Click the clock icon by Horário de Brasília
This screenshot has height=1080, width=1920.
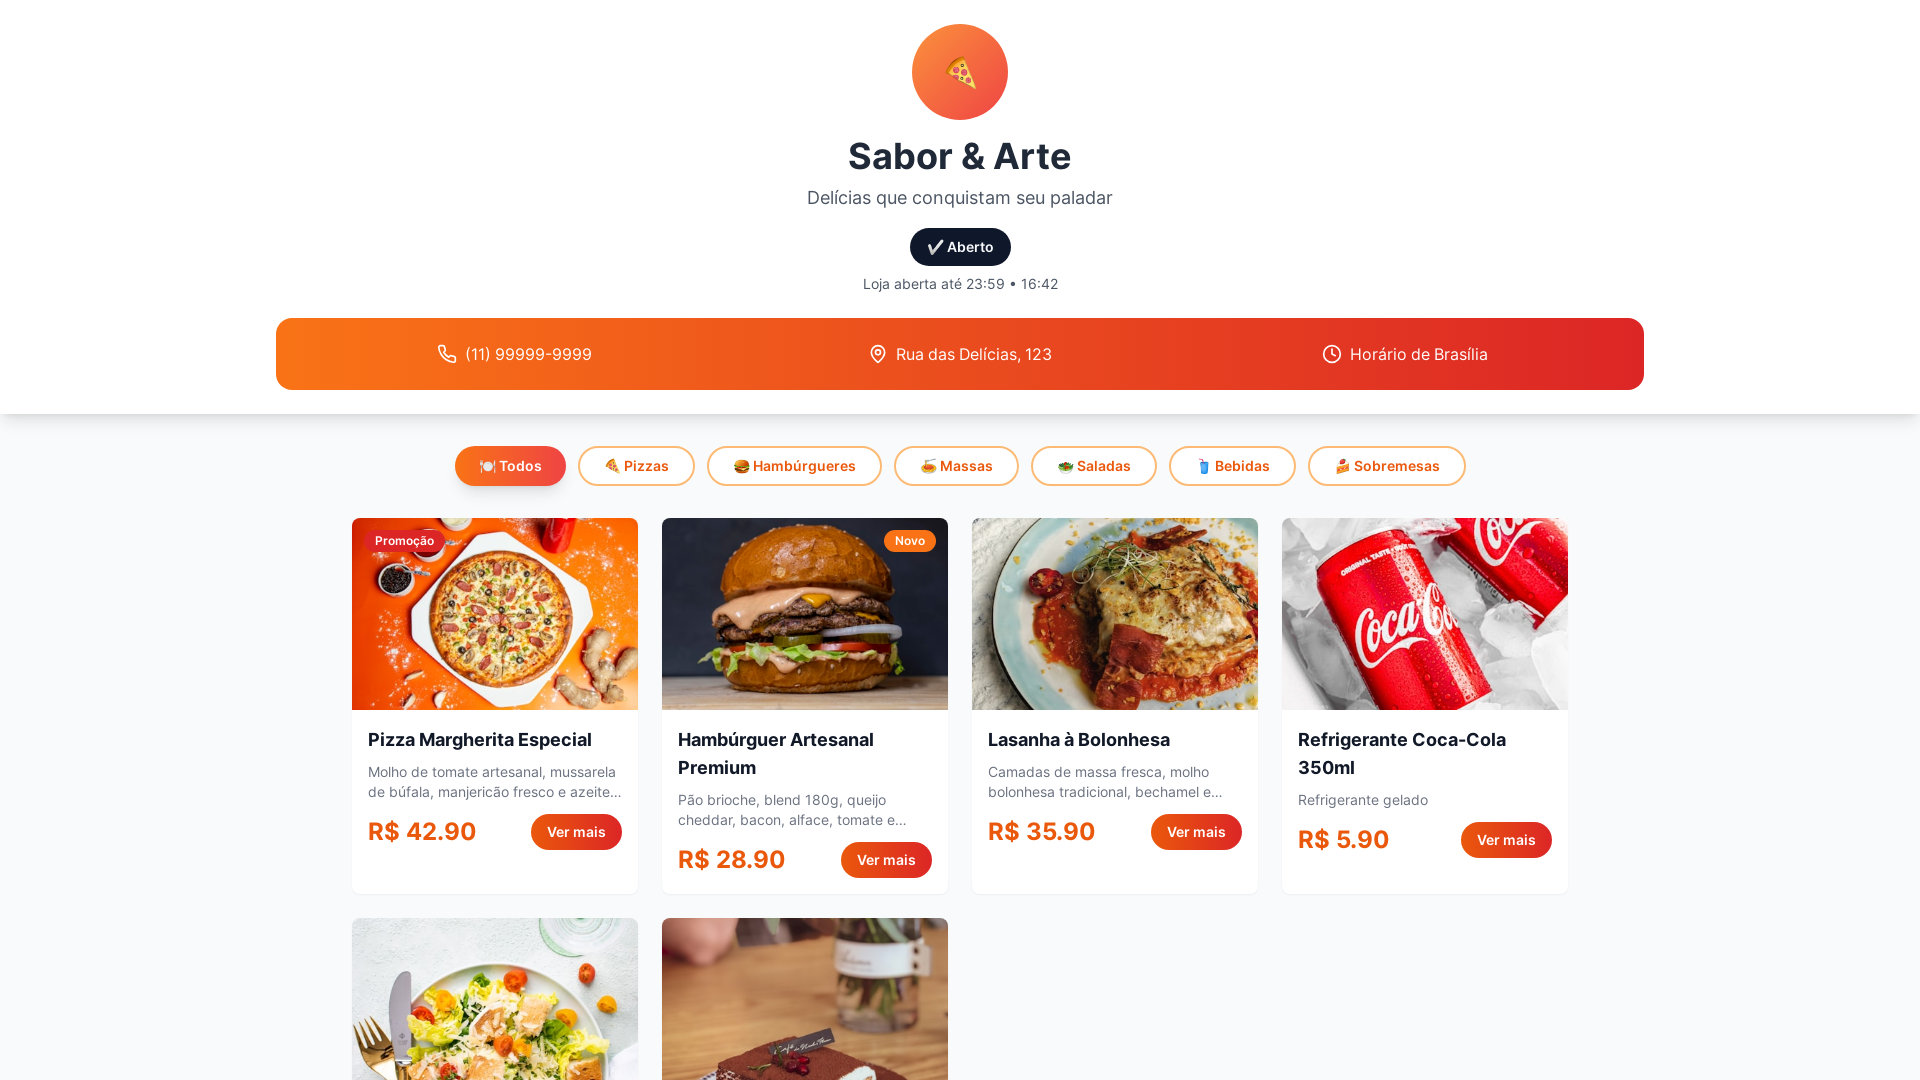point(1332,354)
